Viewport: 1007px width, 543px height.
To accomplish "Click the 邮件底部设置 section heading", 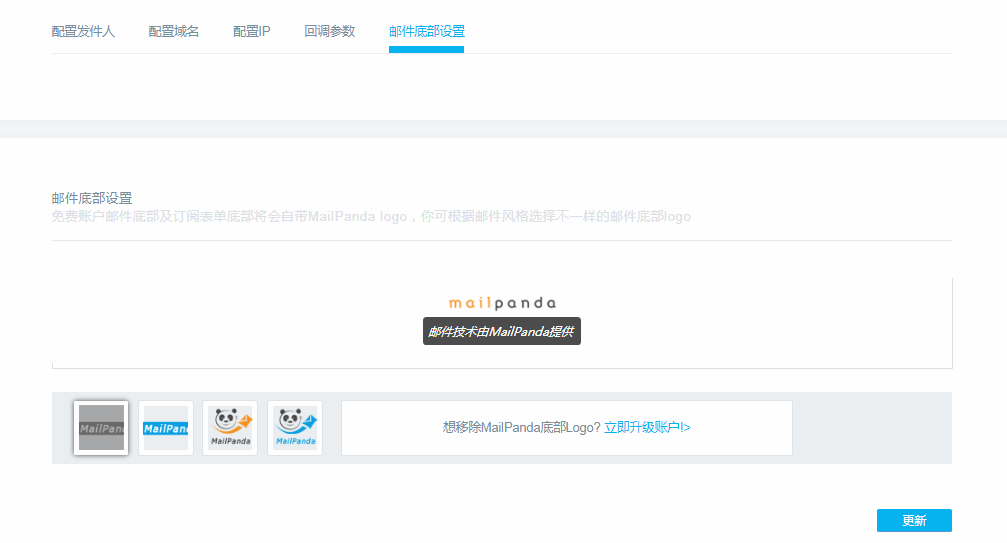I will tap(92, 198).
